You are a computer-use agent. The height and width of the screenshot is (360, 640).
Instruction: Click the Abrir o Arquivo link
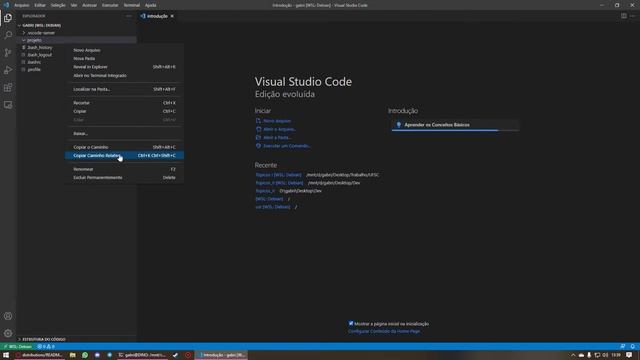[x=279, y=129]
